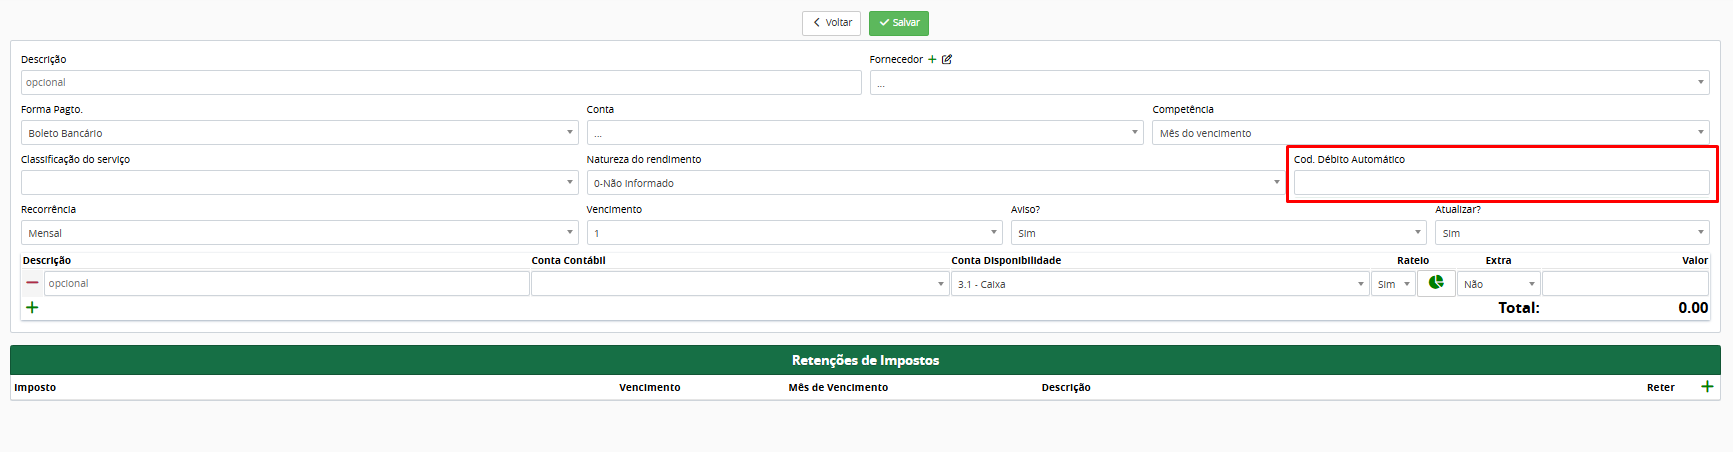Change the Recorrência Mensal dropdown

(x=299, y=233)
